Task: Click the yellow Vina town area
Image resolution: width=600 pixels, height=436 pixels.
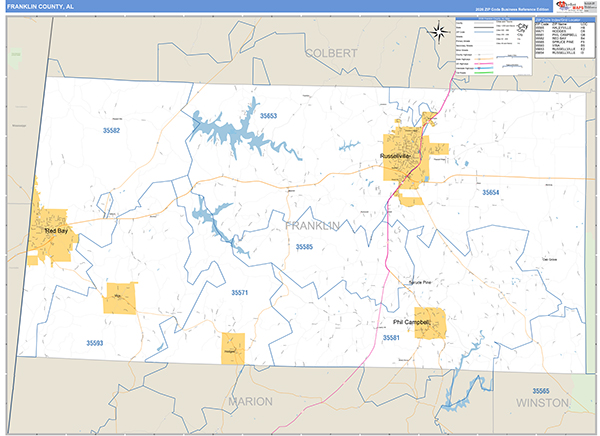Action: (x=120, y=299)
